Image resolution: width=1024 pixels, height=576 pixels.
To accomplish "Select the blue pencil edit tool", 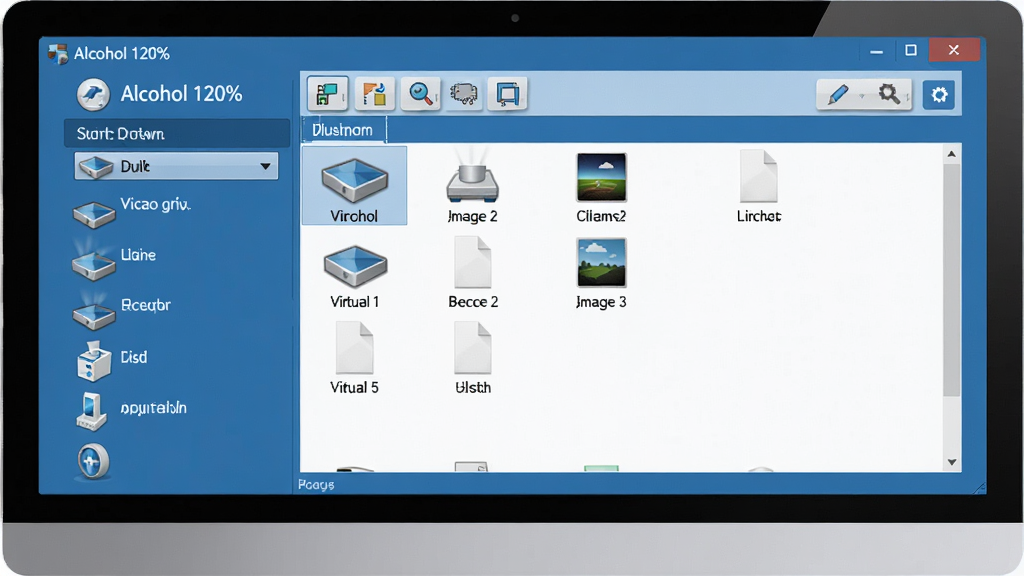I will click(838, 95).
